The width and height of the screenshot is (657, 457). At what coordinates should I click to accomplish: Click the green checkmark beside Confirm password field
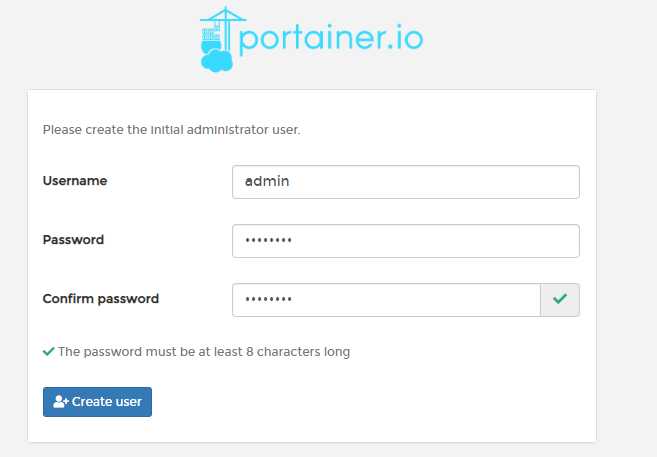(x=560, y=298)
